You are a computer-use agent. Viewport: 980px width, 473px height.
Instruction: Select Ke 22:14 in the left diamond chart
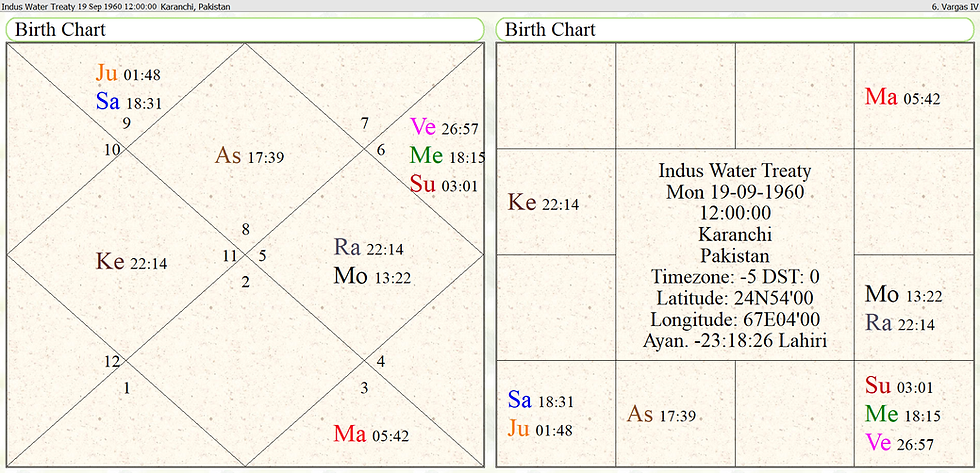pyautogui.click(x=131, y=262)
